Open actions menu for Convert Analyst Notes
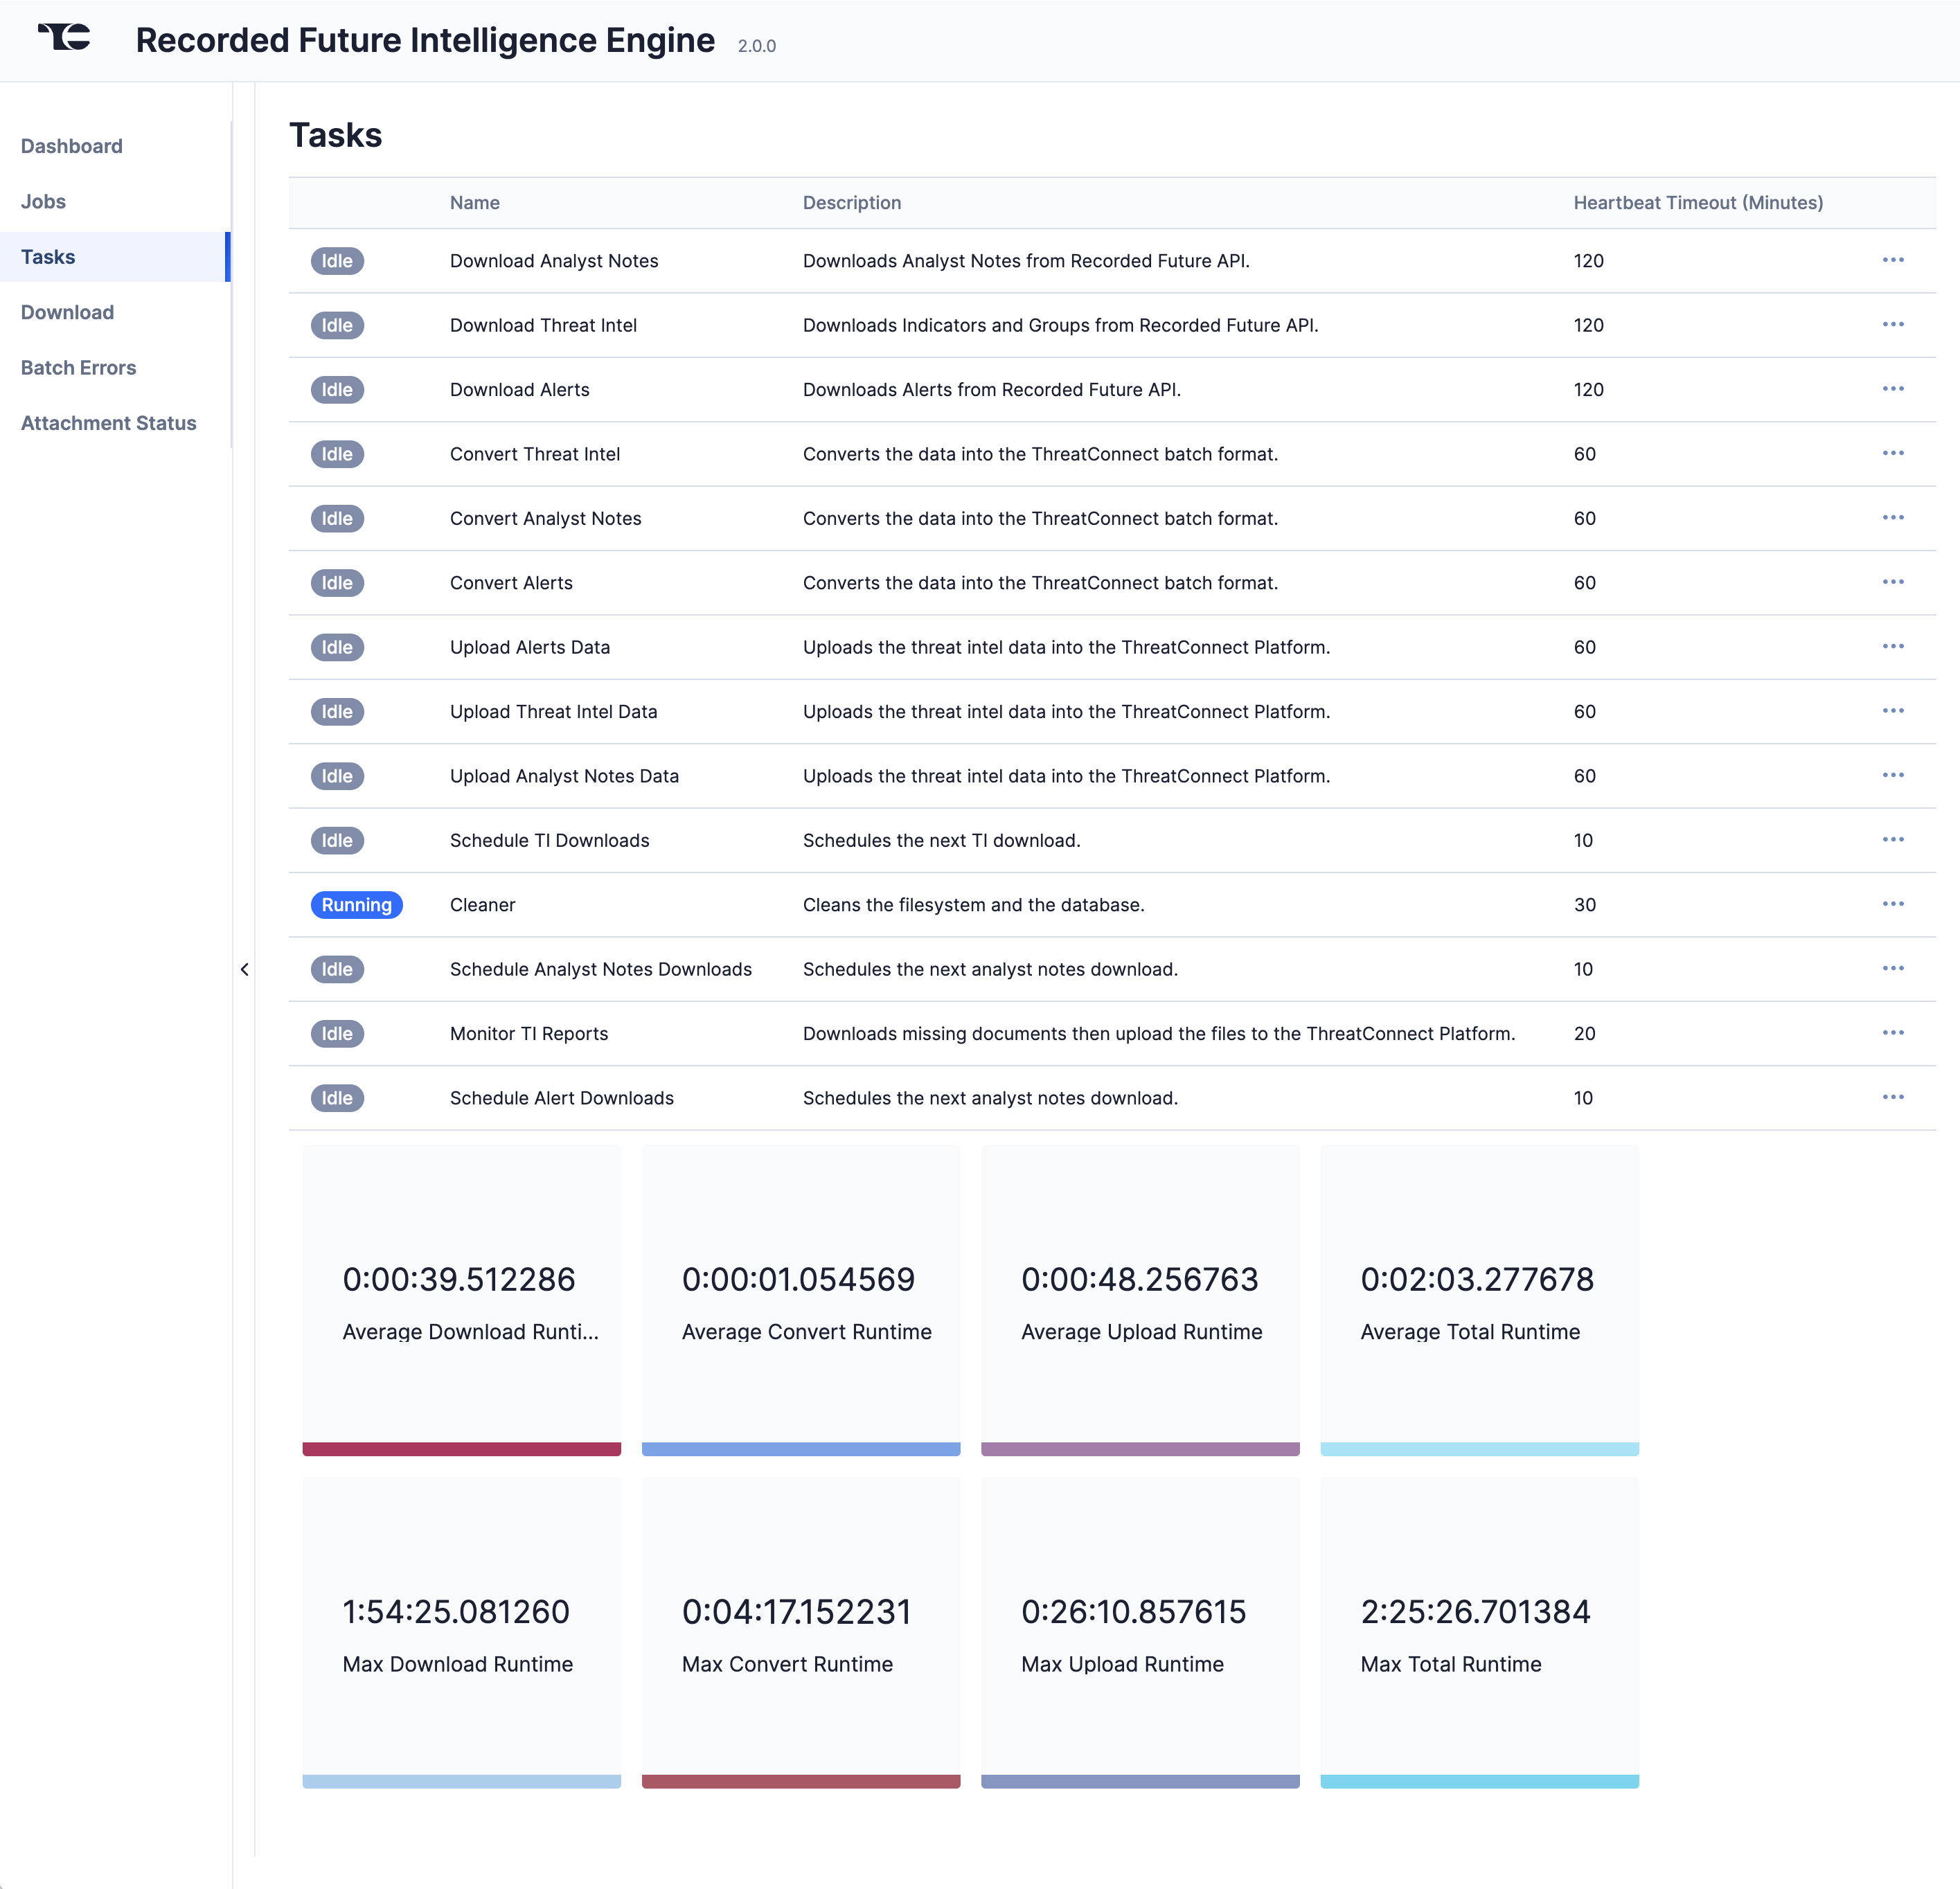Image resolution: width=1960 pixels, height=1889 pixels. tap(1892, 518)
